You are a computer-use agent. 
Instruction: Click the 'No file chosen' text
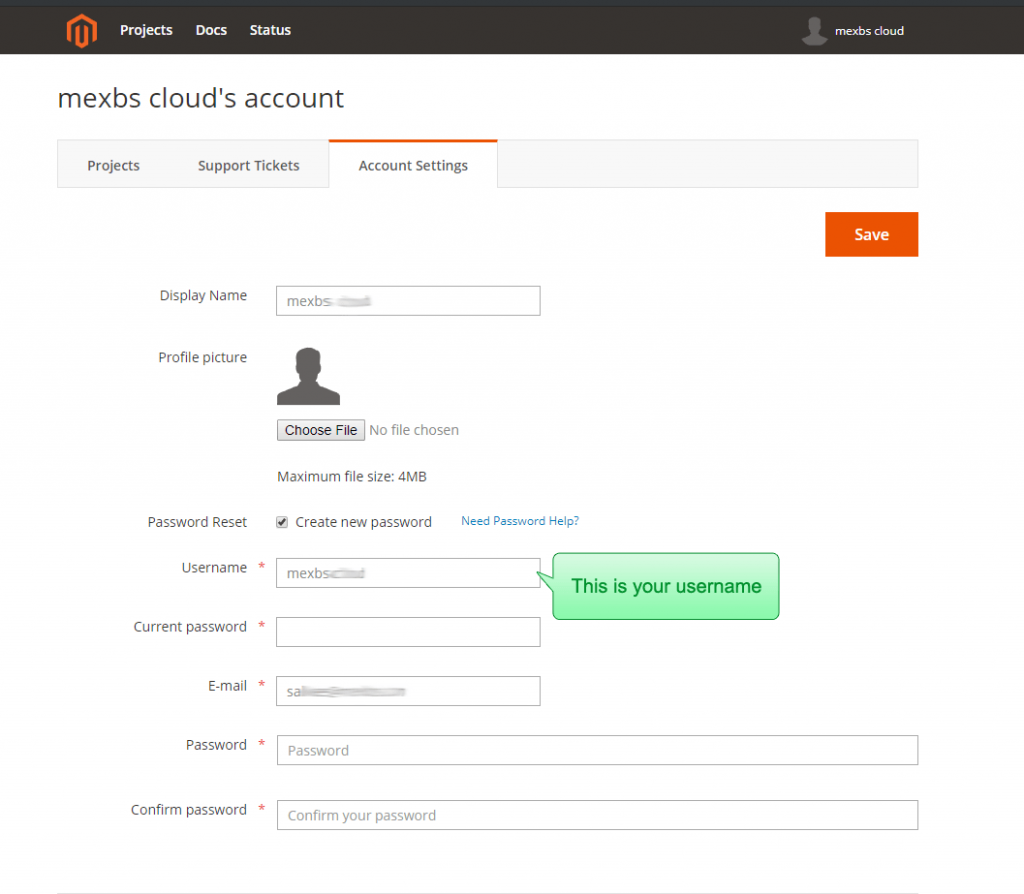pyautogui.click(x=414, y=430)
